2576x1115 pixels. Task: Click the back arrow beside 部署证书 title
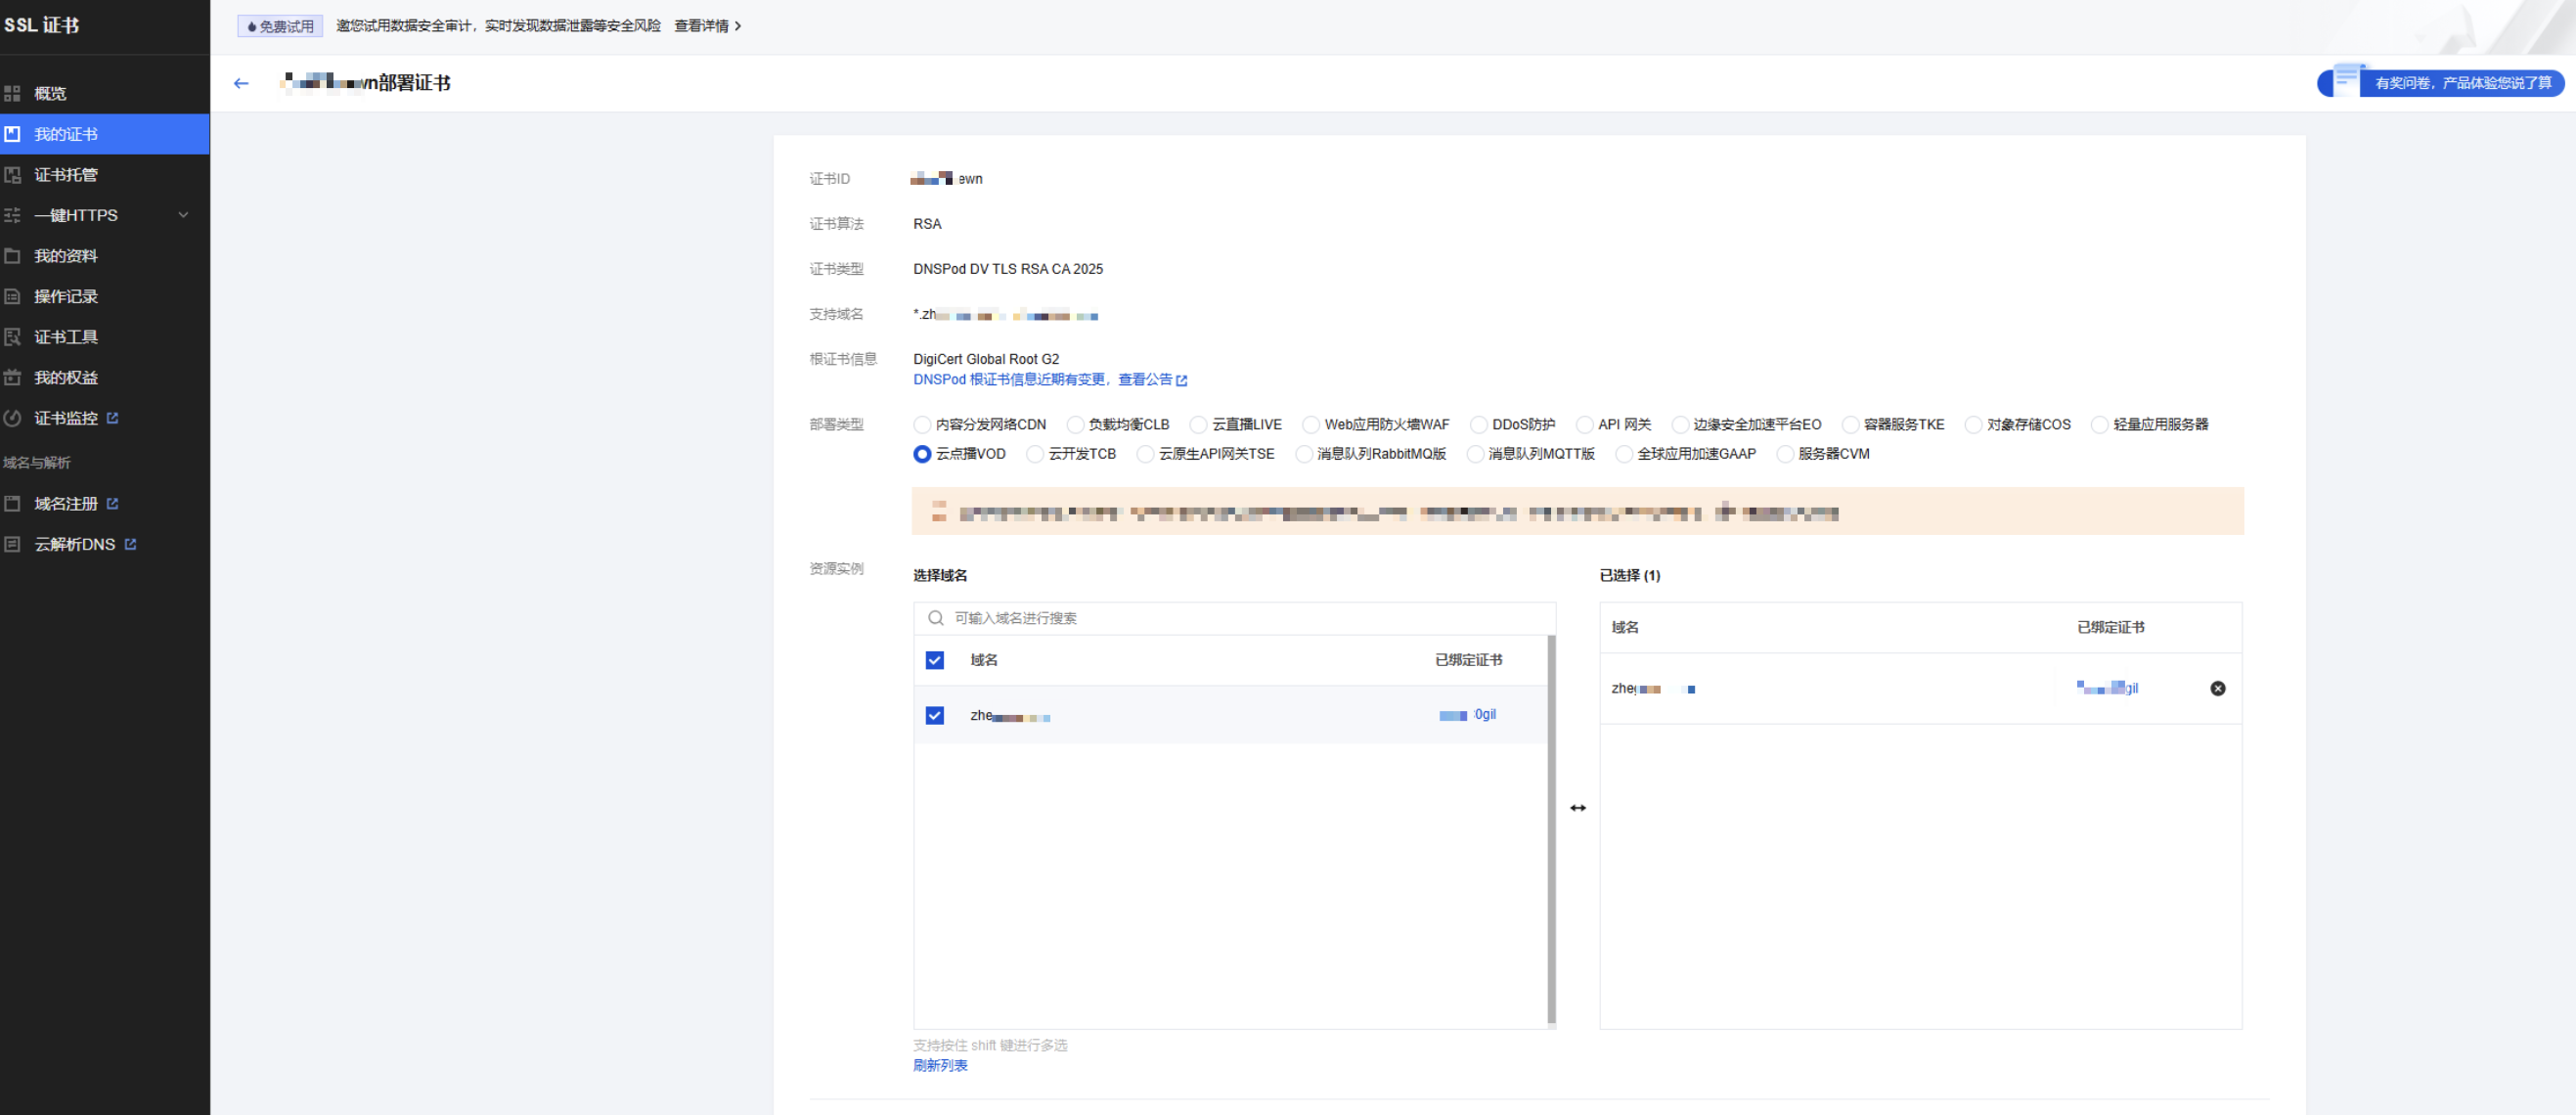(x=241, y=83)
